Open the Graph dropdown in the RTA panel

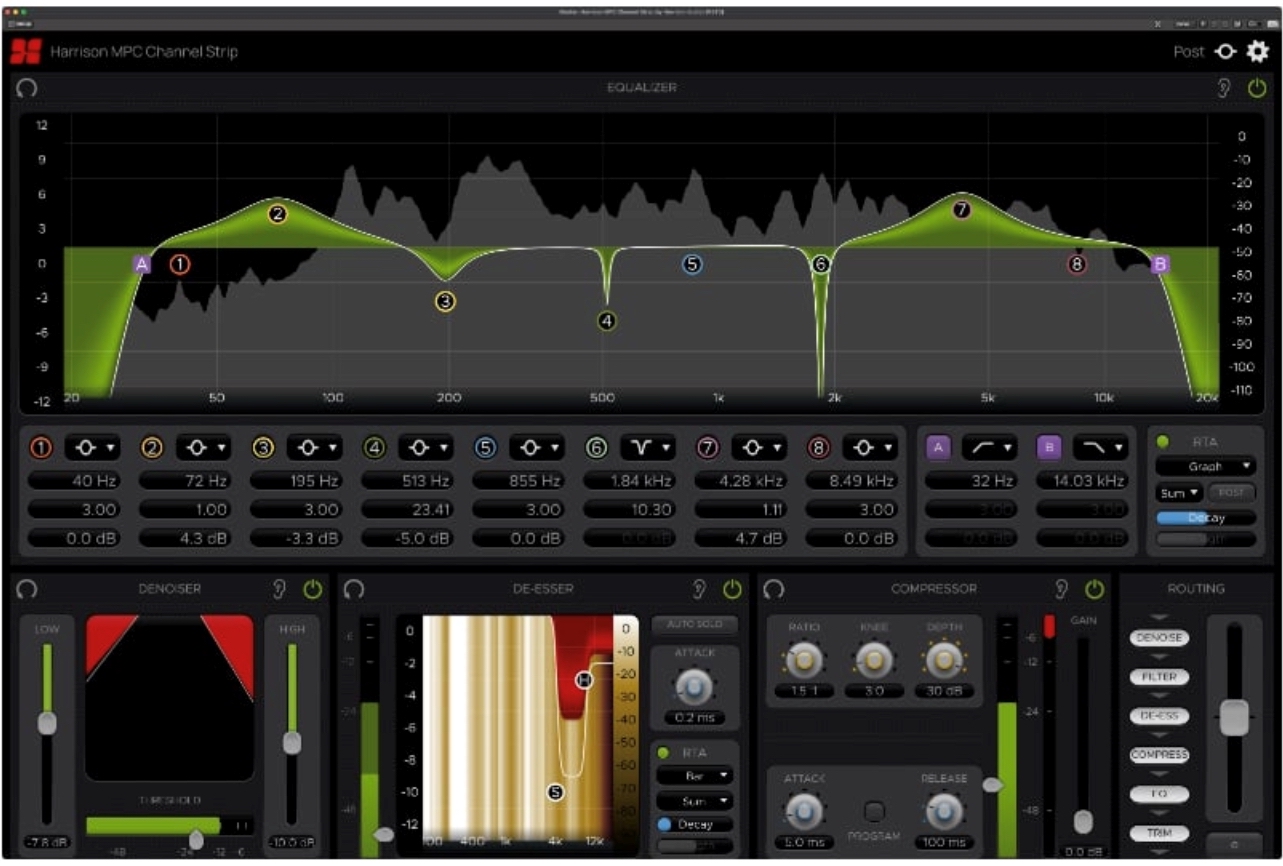(x=1203, y=467)
